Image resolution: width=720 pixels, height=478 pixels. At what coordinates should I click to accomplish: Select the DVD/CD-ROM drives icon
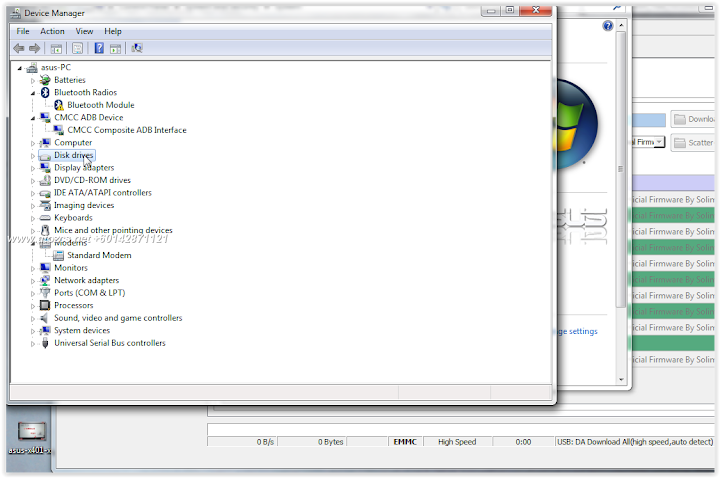[45, 180]
